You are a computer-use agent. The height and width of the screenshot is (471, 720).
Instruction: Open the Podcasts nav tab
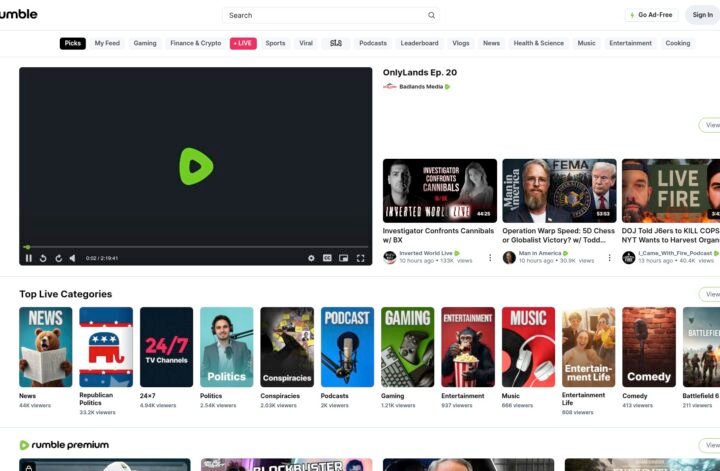point(373,43)
